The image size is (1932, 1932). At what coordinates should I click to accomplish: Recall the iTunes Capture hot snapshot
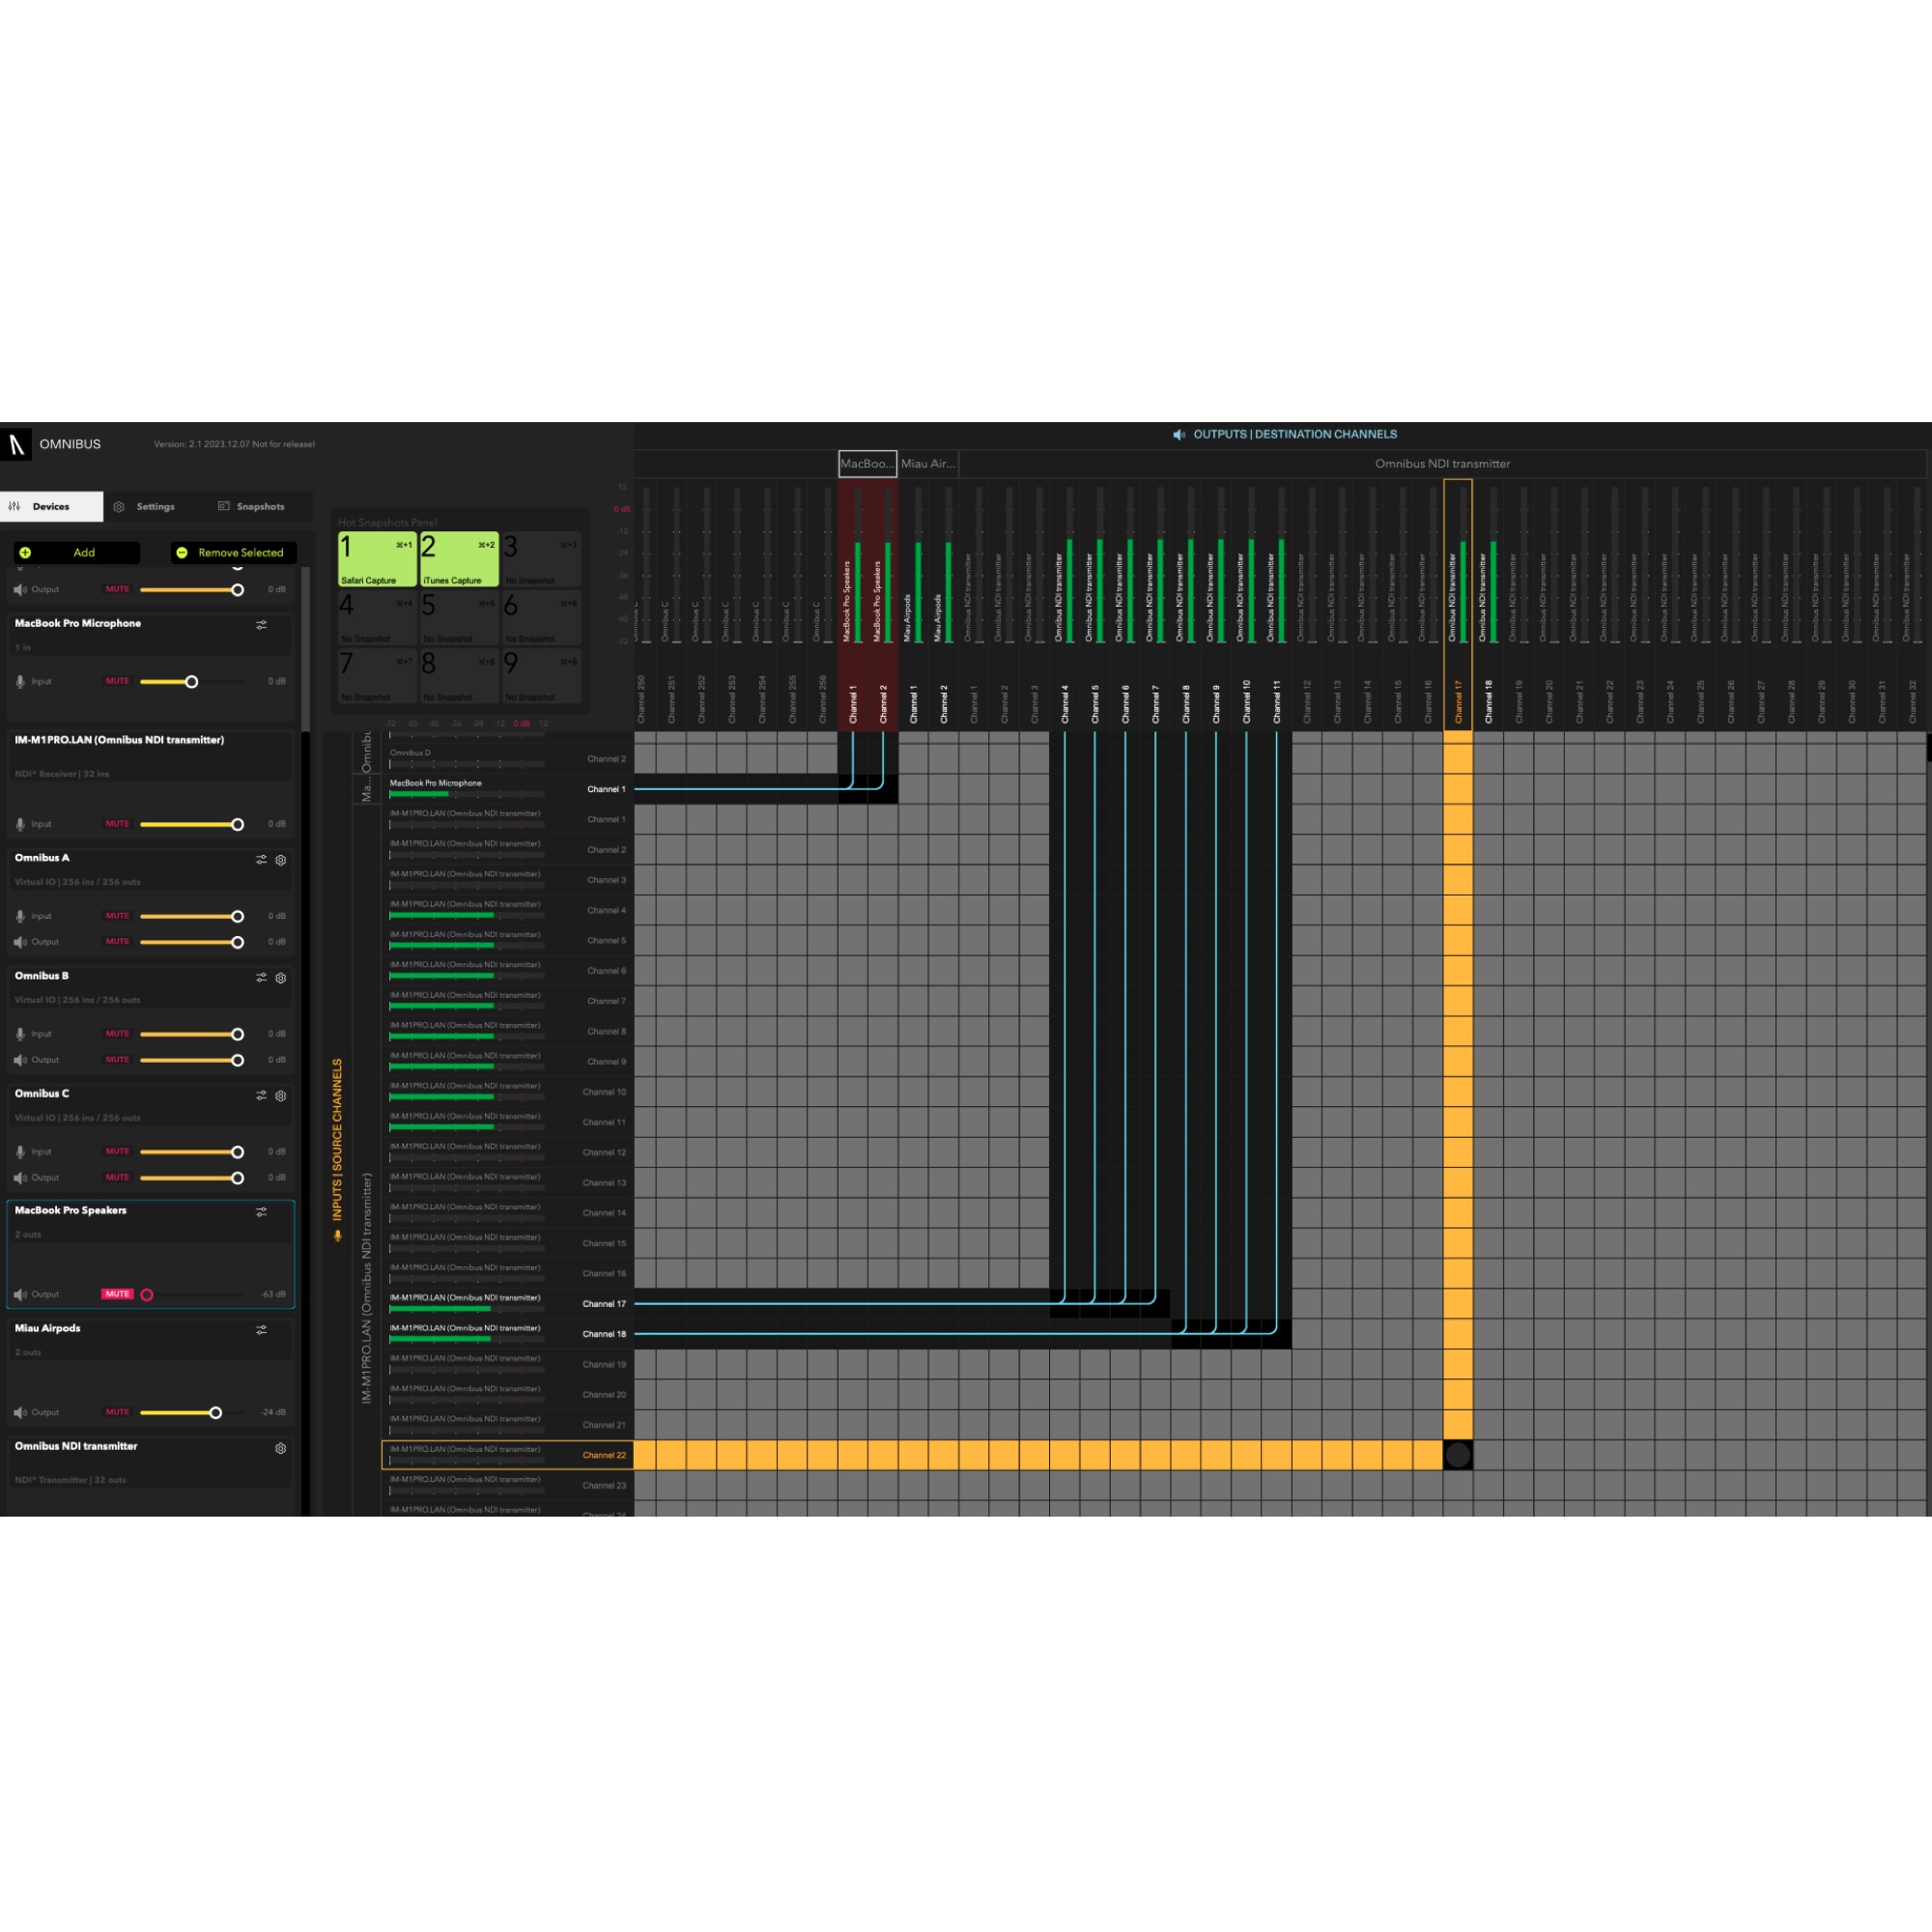459,559
